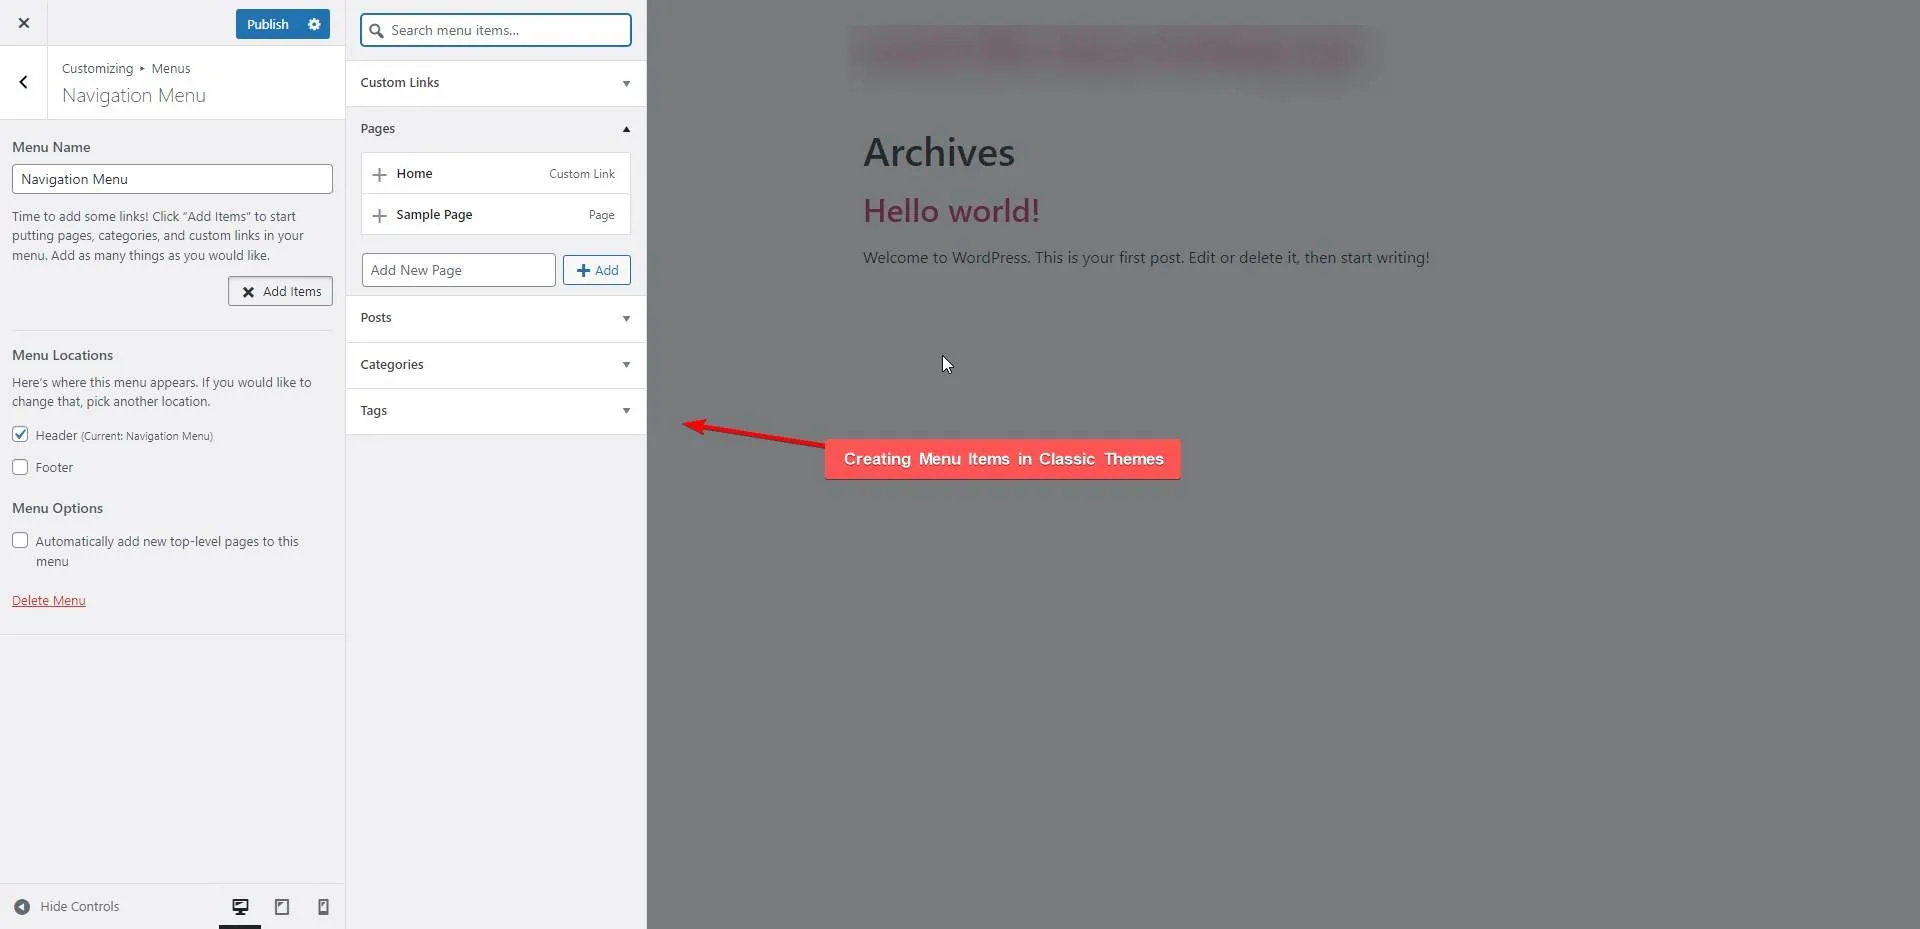The width and height of the screenshot is (1920, 929).
Task: Uncheck the Header menu location checkbox
Action: point(20,435)
